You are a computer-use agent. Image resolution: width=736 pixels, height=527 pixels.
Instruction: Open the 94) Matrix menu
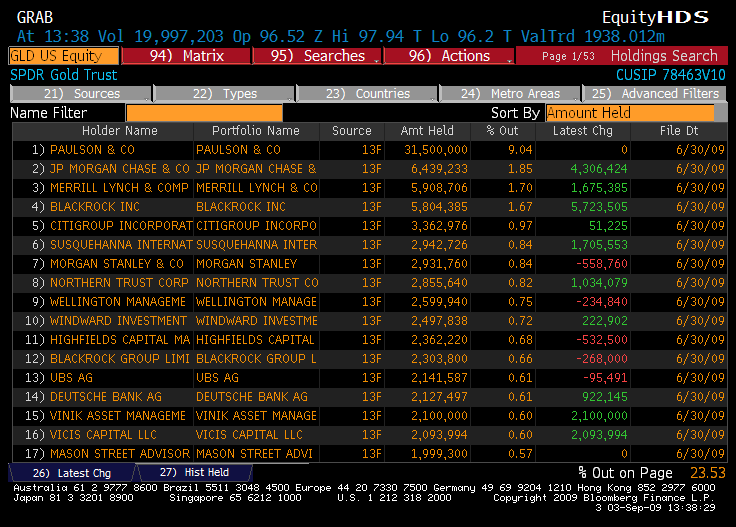point(186,56)
